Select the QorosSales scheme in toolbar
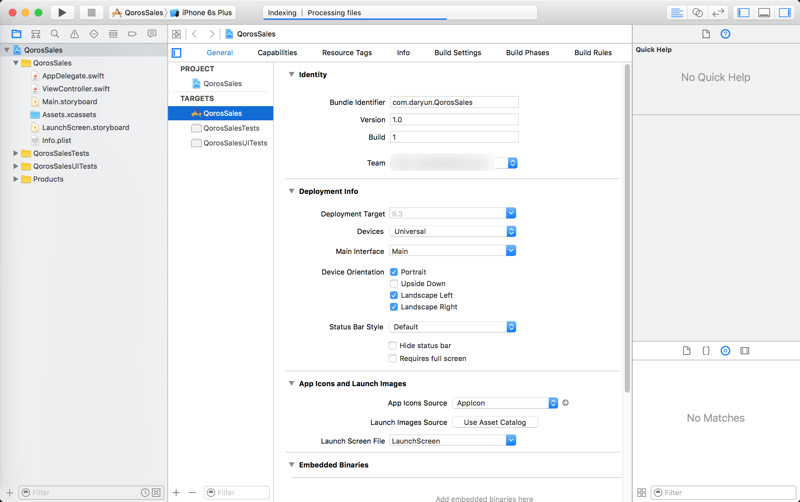Viewport: 800px width, 502px height. click(x=138, y=13)
